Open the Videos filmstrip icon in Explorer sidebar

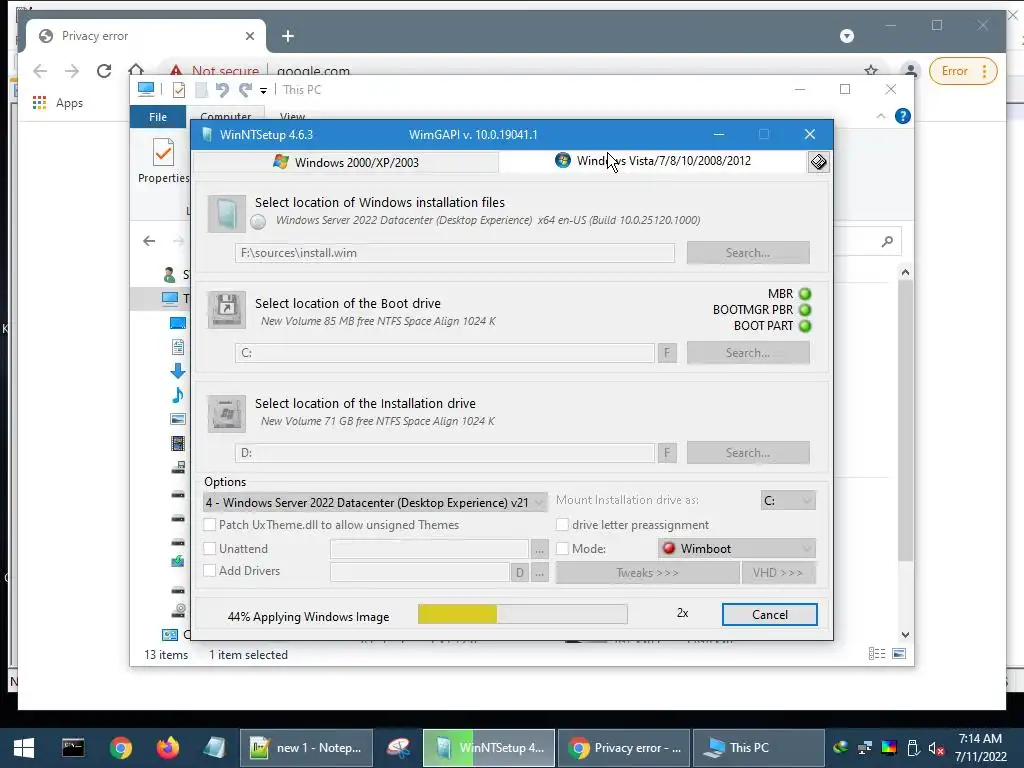[x=178, y=443]
